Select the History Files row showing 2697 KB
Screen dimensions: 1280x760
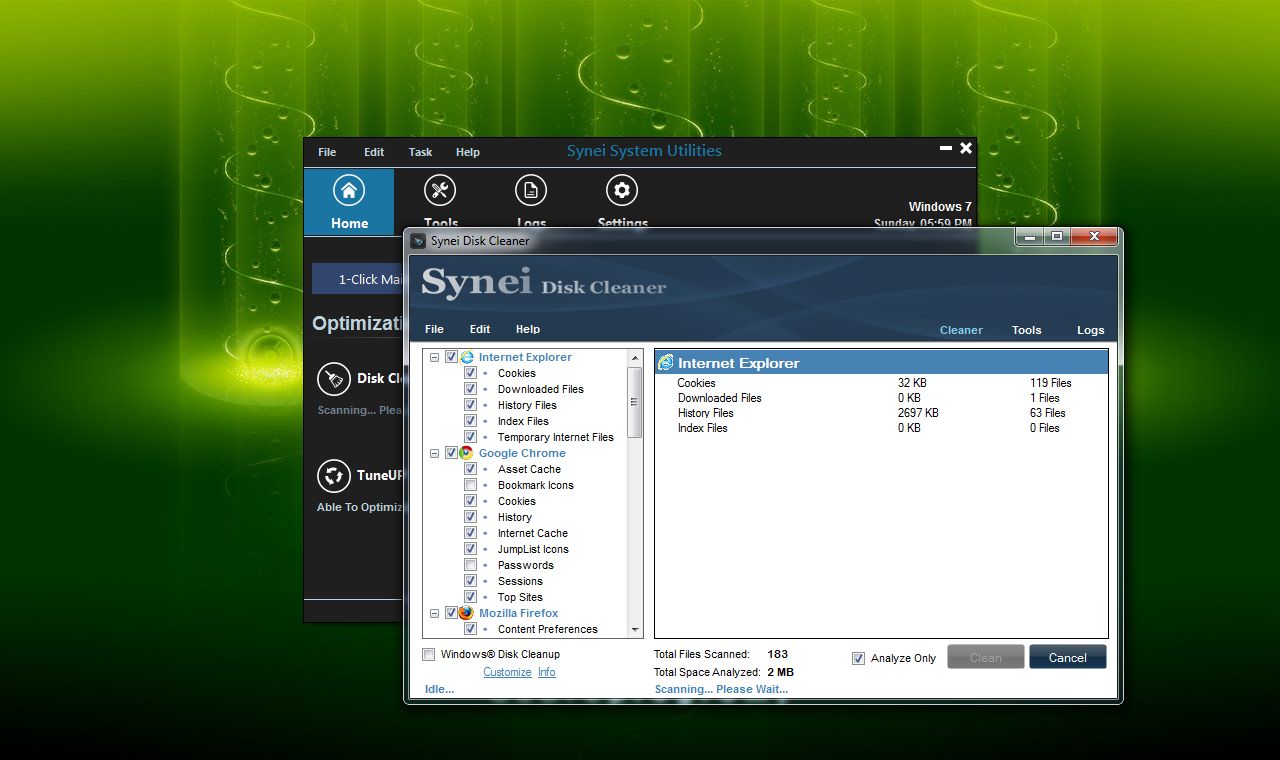pyautogui.click(x=881, y=413)
